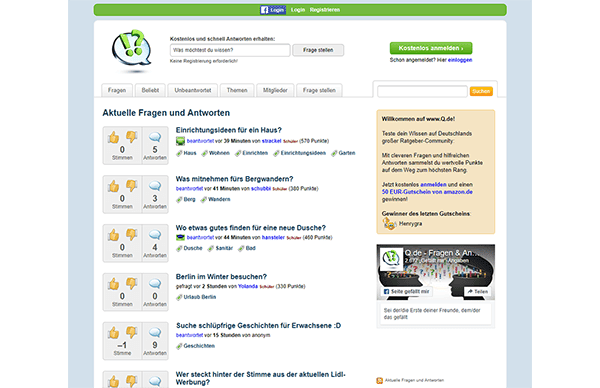The height and width of the screenshot is (388, 600).
Task: Upvote 'Was mitnehmen fürs Bergwandern?'
Action: click(x=114, y=186)
